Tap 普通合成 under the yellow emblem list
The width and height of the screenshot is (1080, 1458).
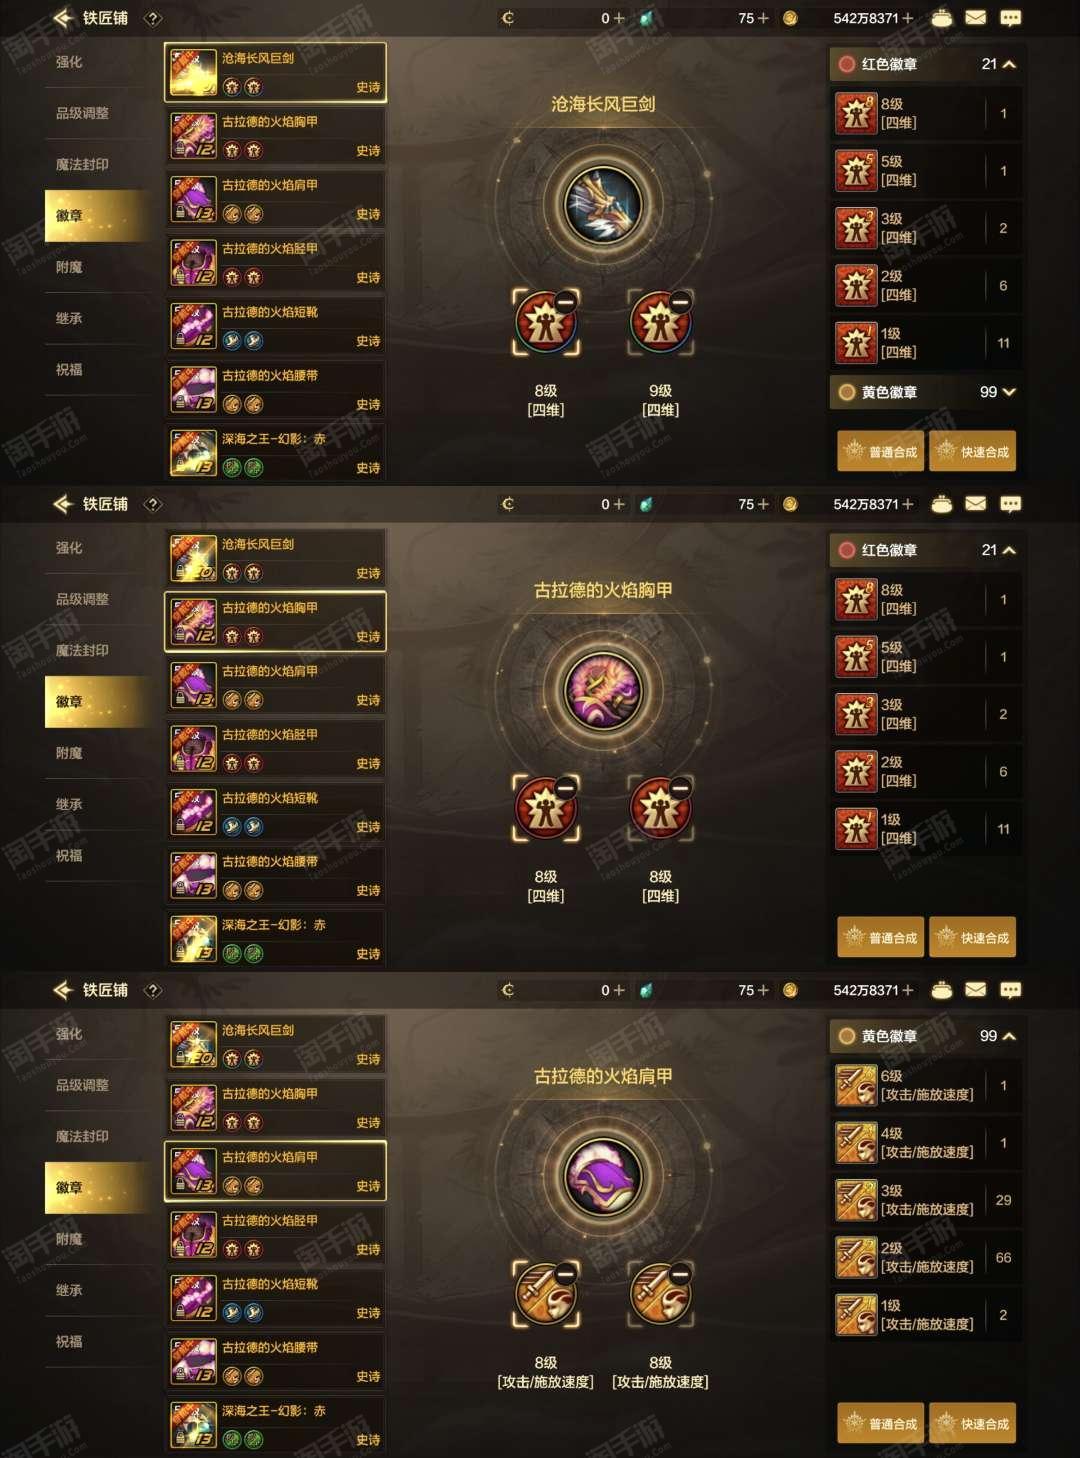(881, 1423)
